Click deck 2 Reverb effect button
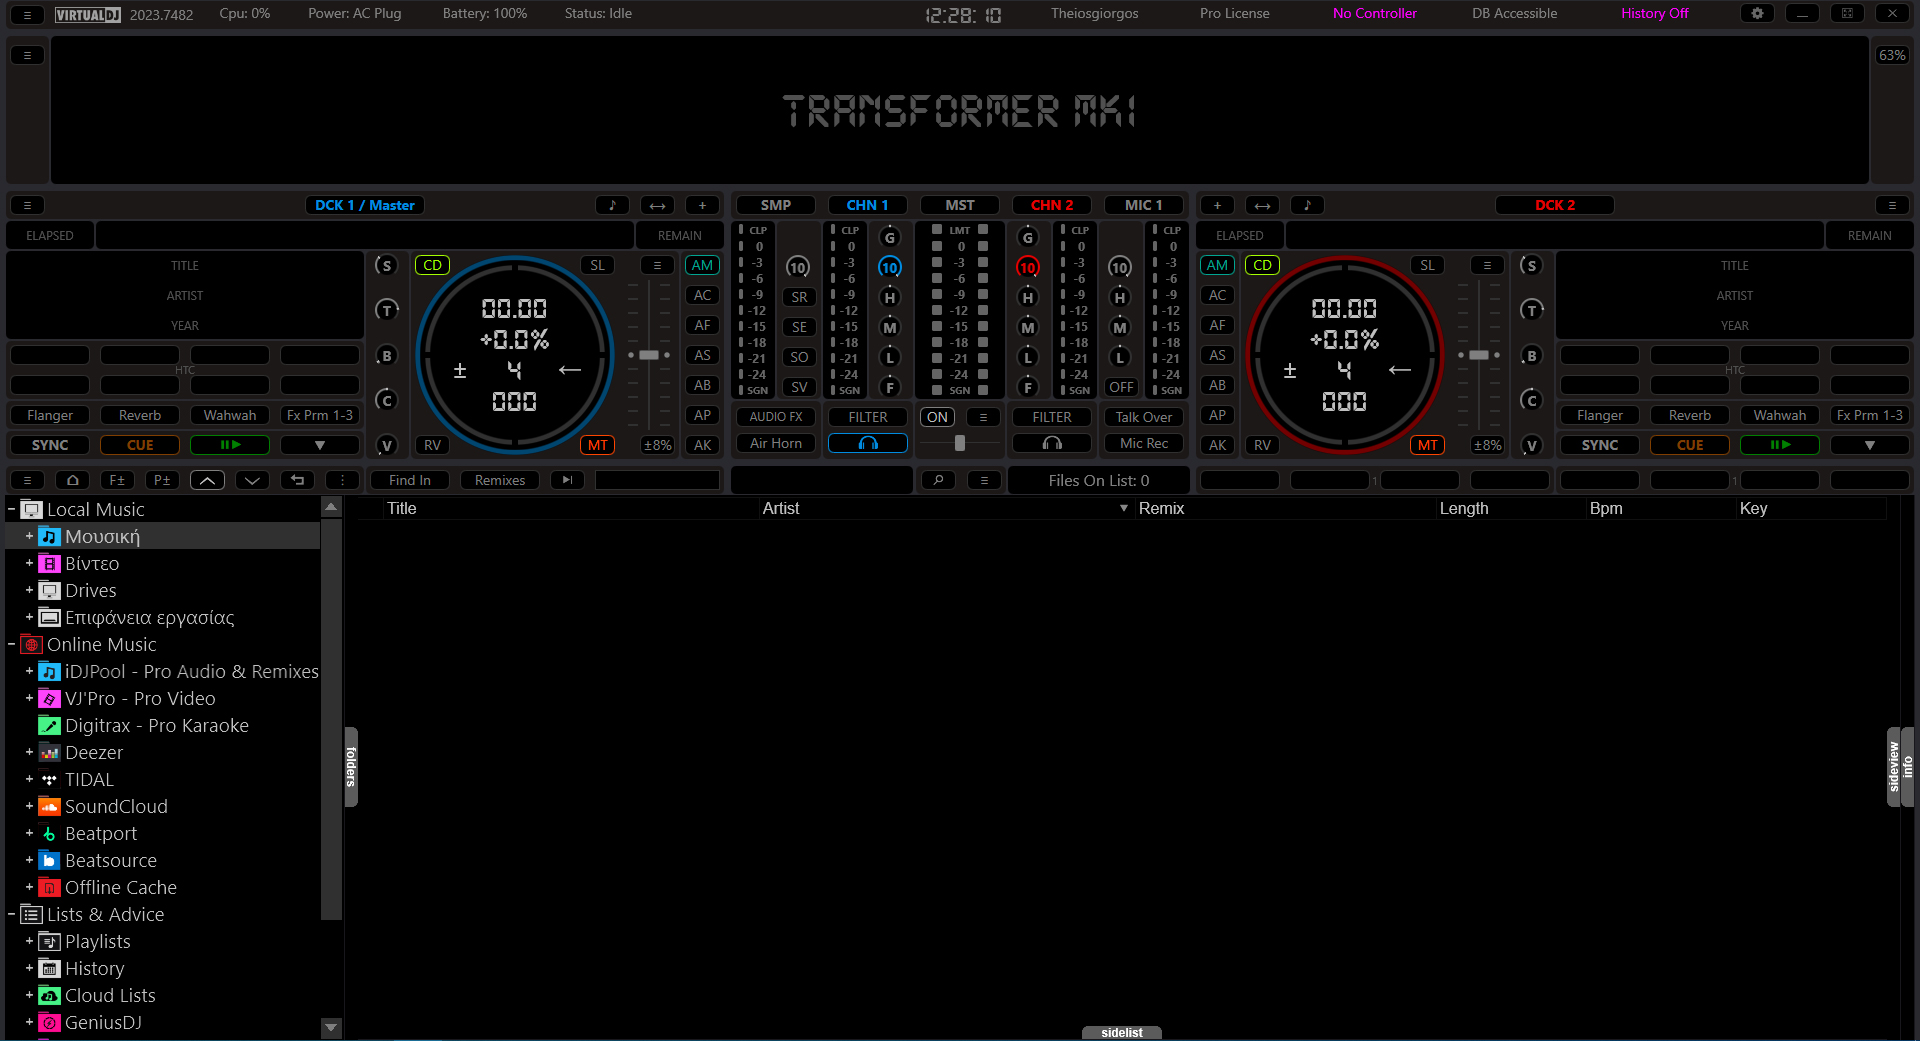This screenshot has width=1920, height=1041. click(1690, 415)
